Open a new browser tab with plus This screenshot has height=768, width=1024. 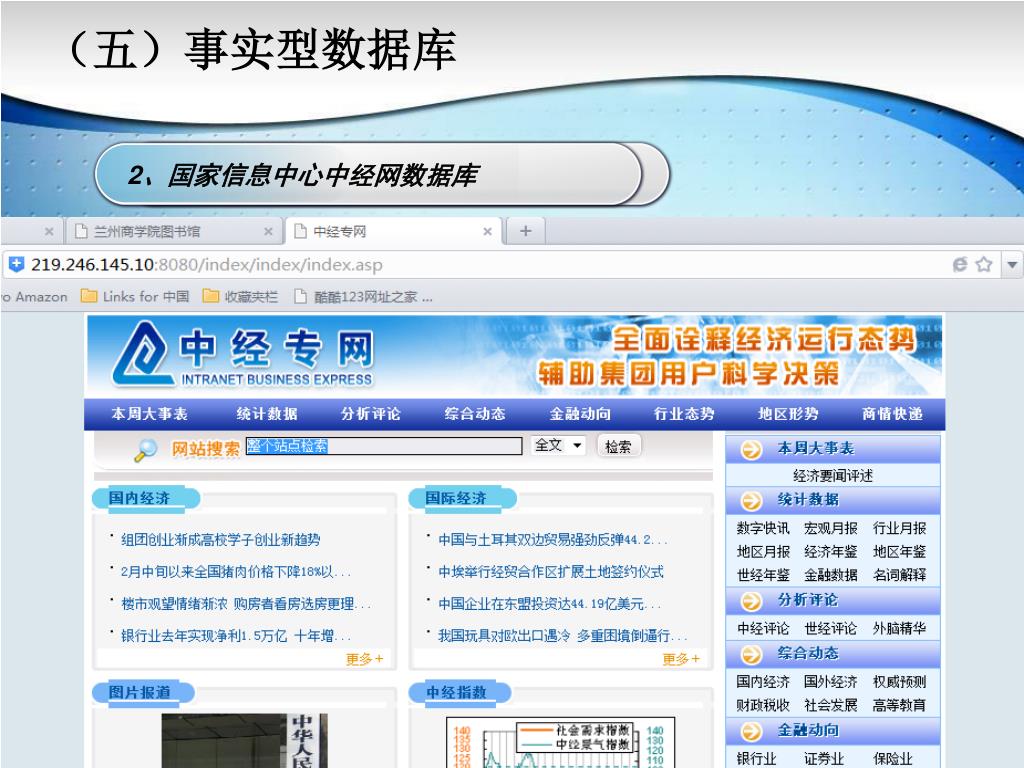(526, 231)
